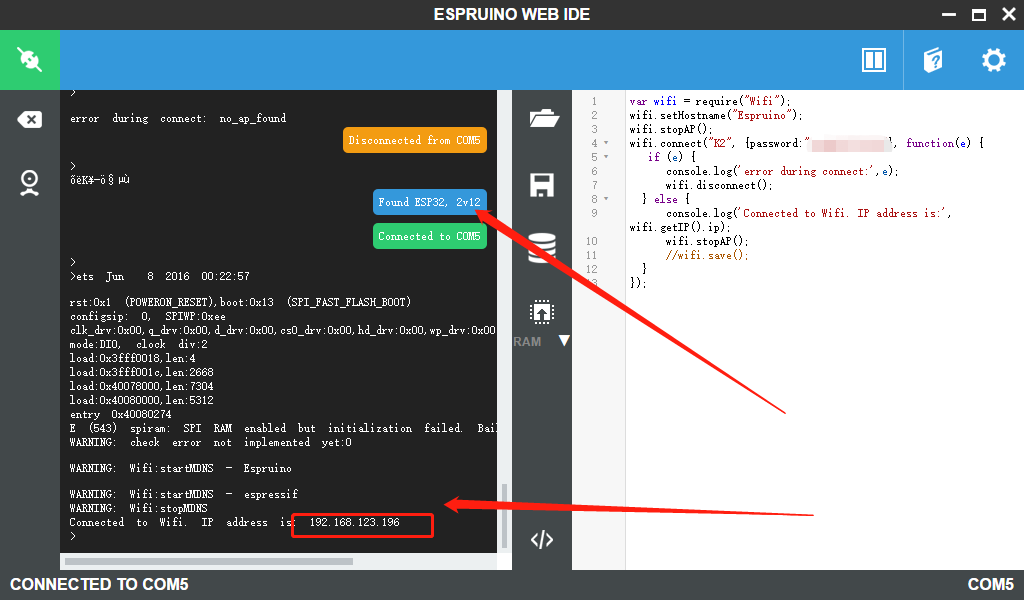This screenshot has width=1024, height=600.
Task: Switch editor mode with the code brackets icon
Action: click(x=542, y=539)
